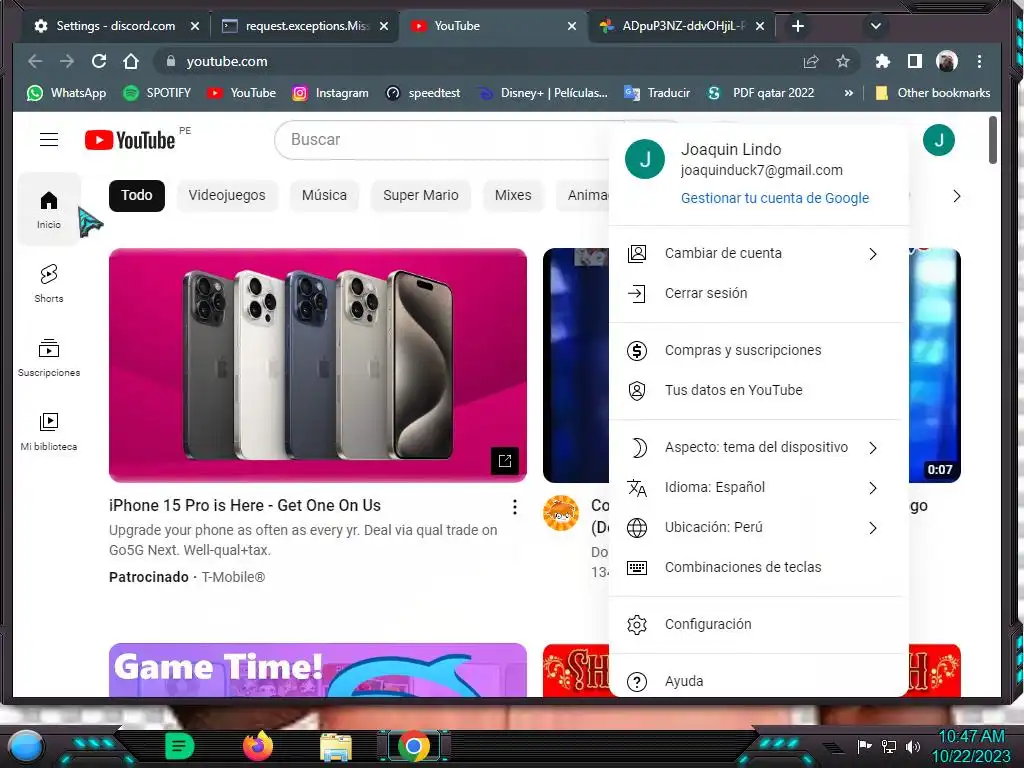Open the Other bookmarks folder
Viewport: 1024px width, 768px height.
933,93
